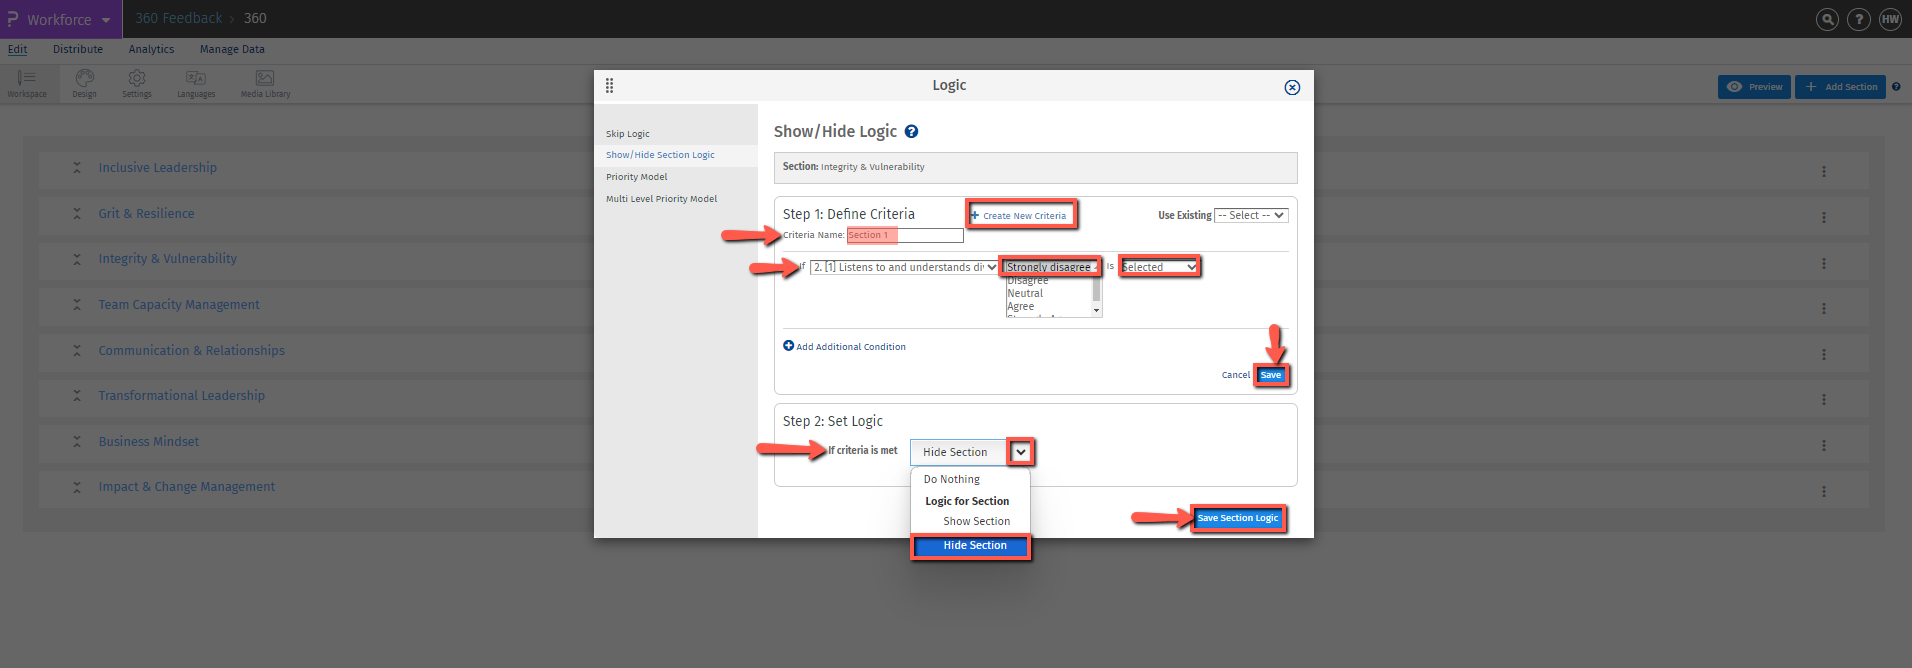1912x668 pixels.
Task: Switch to Skip Logic tab
Action: (x=628, y=134)
